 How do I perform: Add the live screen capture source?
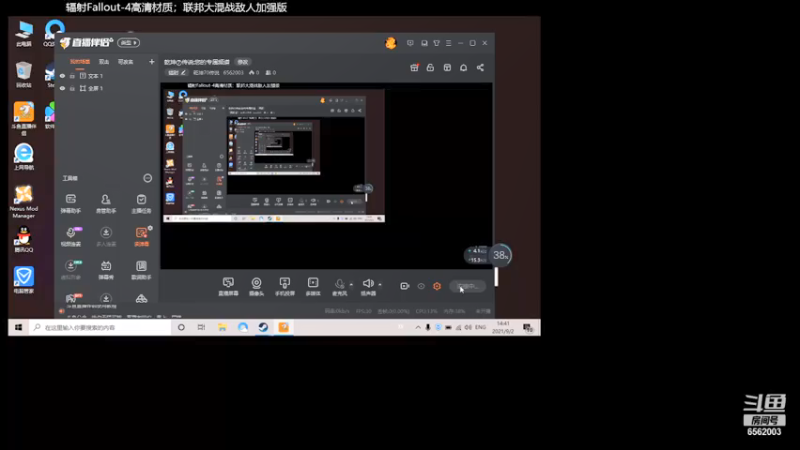click(228, 286)
